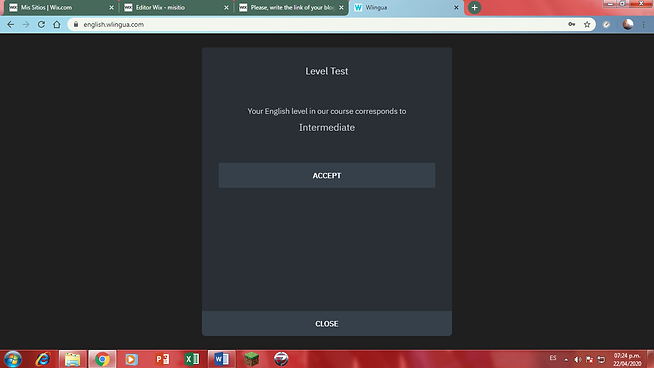The height and width of the screenshot is (368, 654).
Task: Click the Intermediate level text
Action: [x=327, y=128]
